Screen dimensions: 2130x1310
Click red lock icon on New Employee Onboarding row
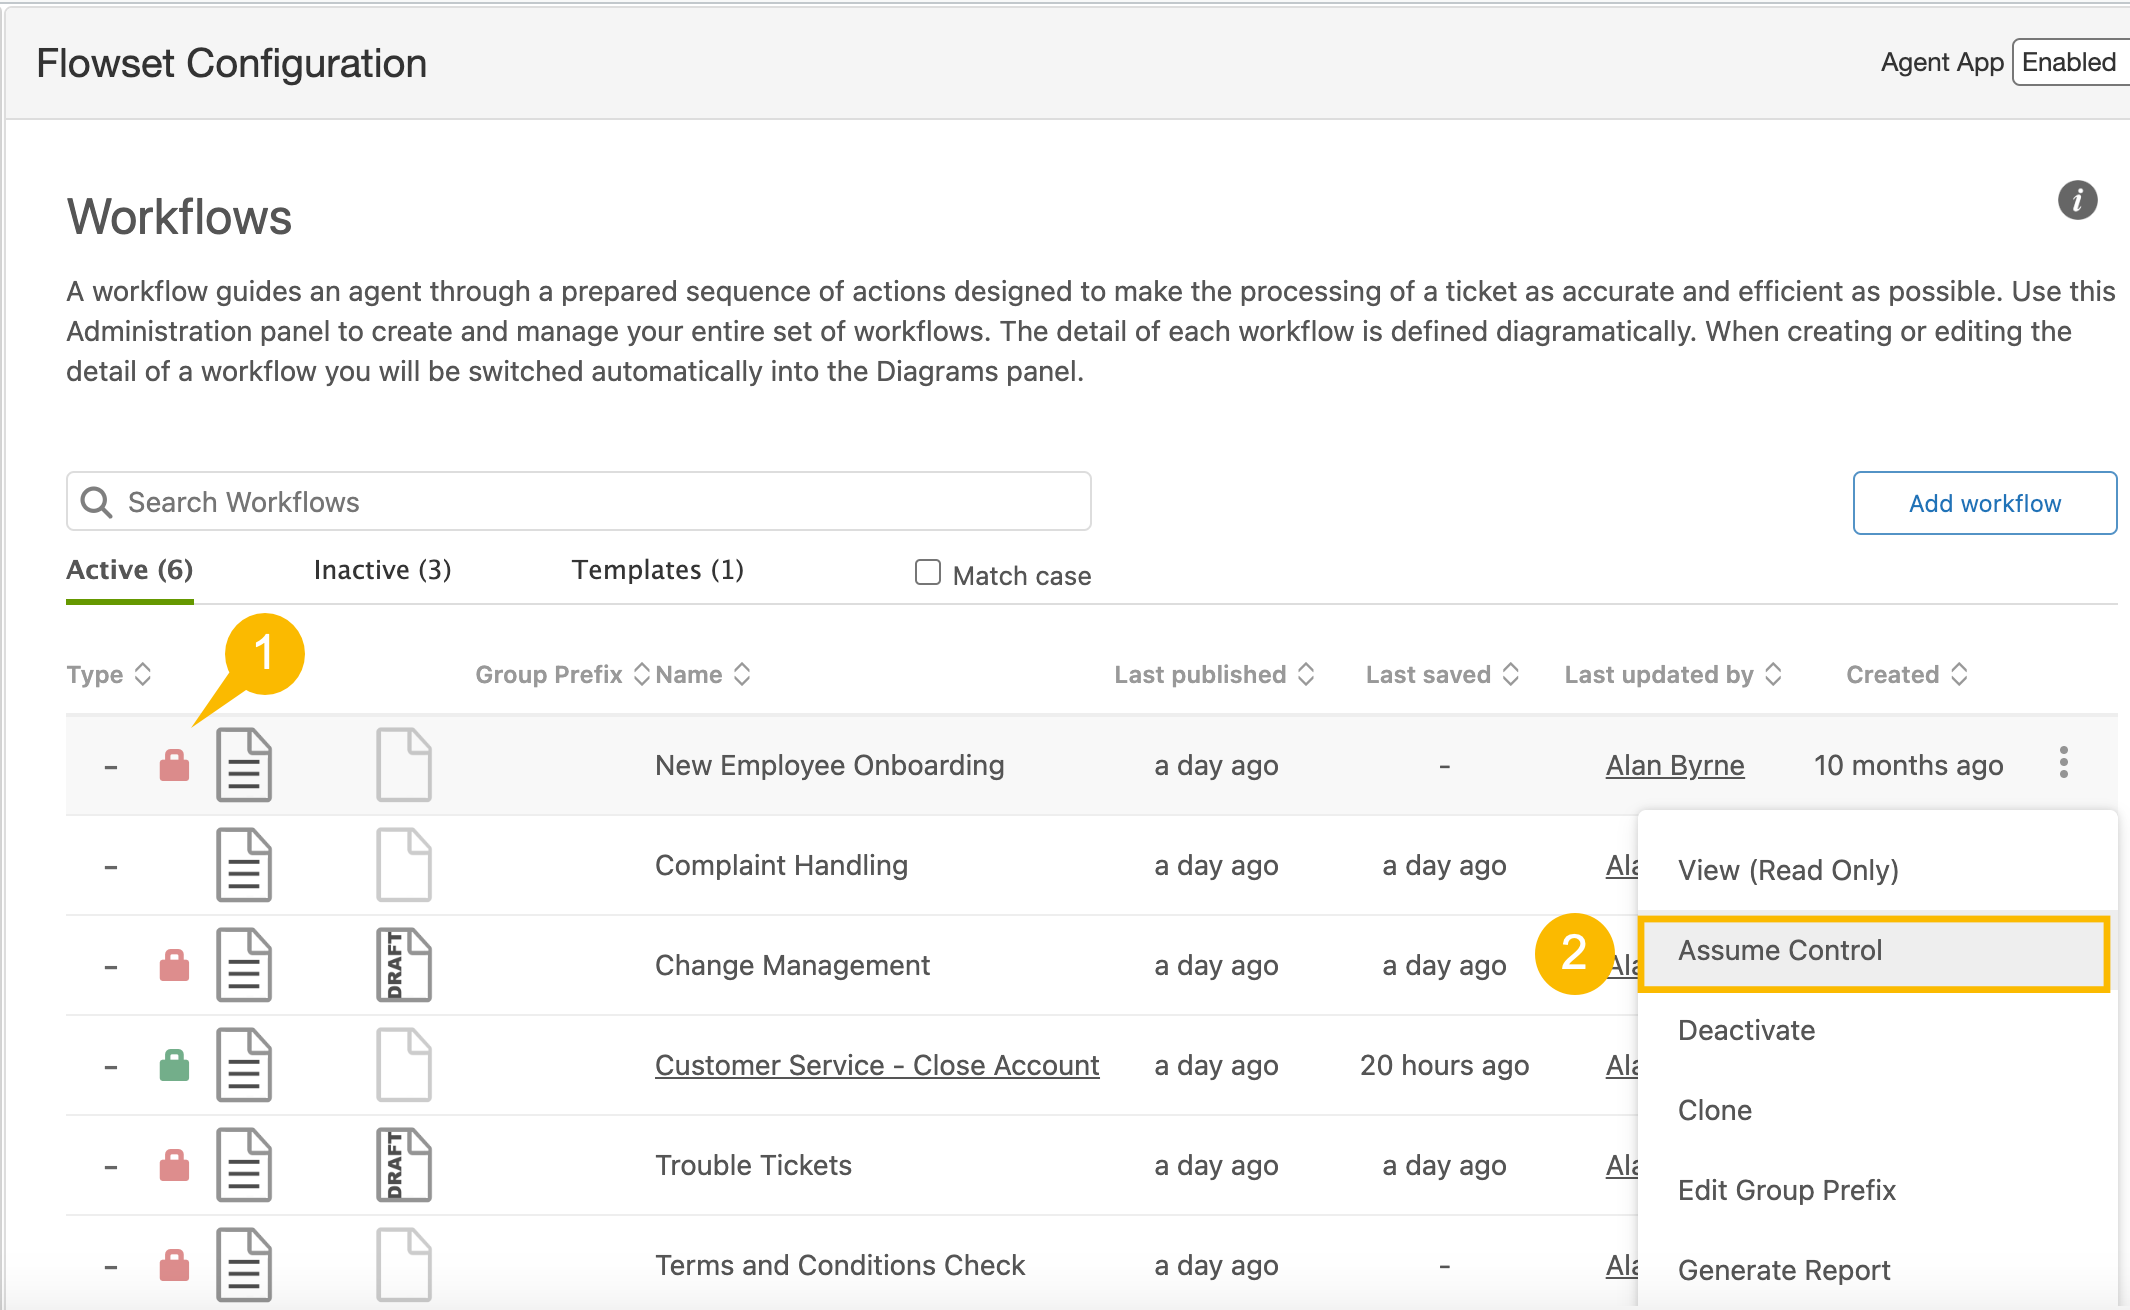(175, 765)
